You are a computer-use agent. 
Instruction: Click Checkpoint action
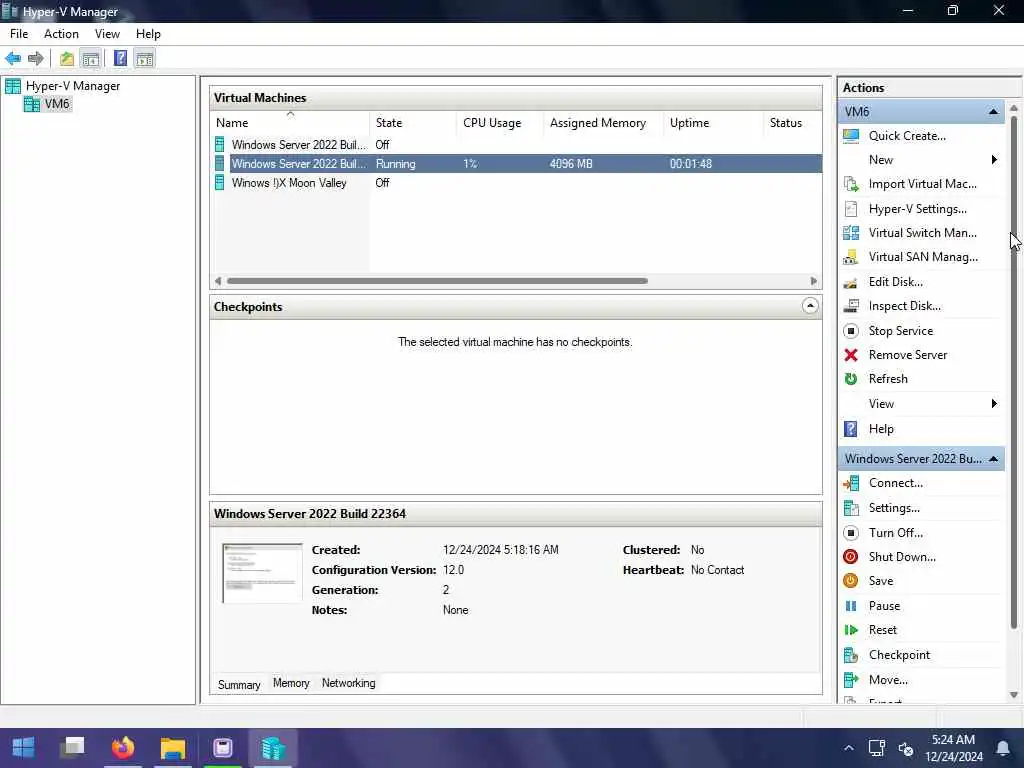(x=899, y=655)
